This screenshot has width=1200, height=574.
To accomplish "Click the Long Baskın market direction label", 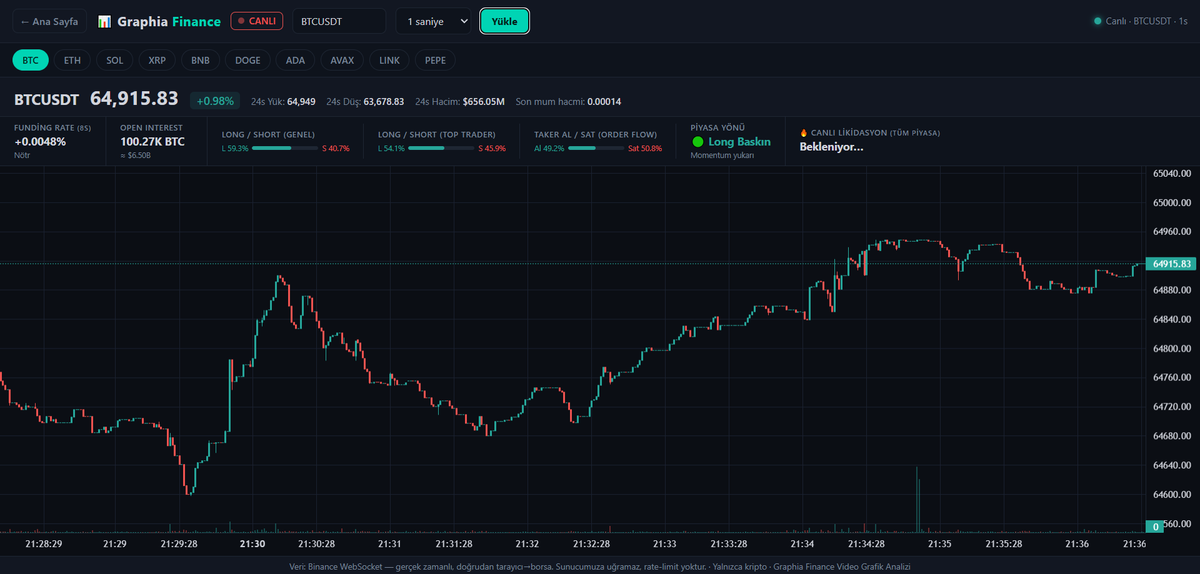I will tap(739, 142).
